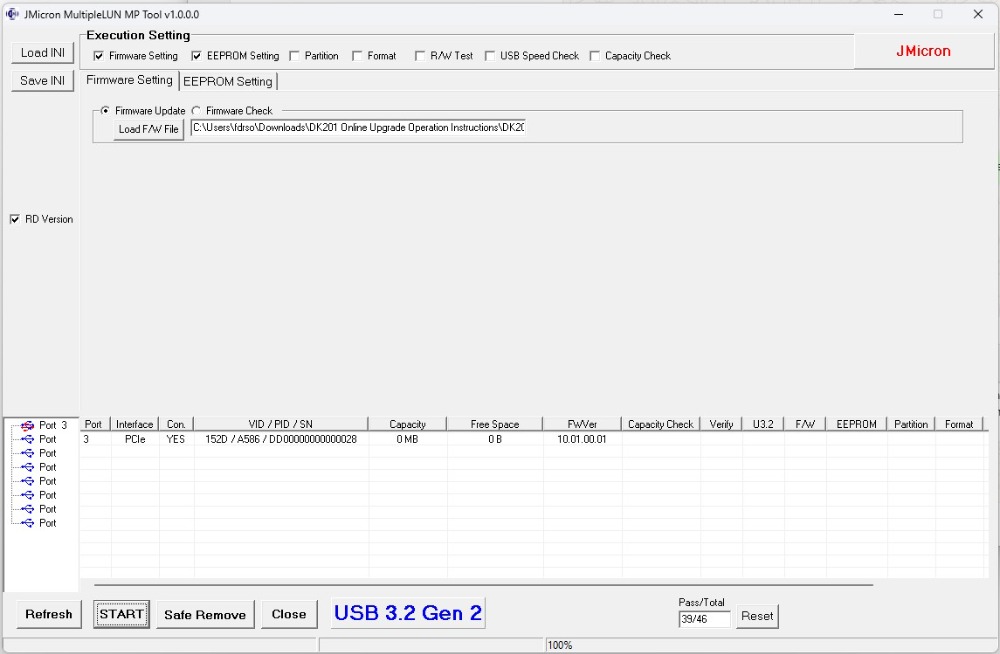Click Safe Remove button

pos(205,614)
